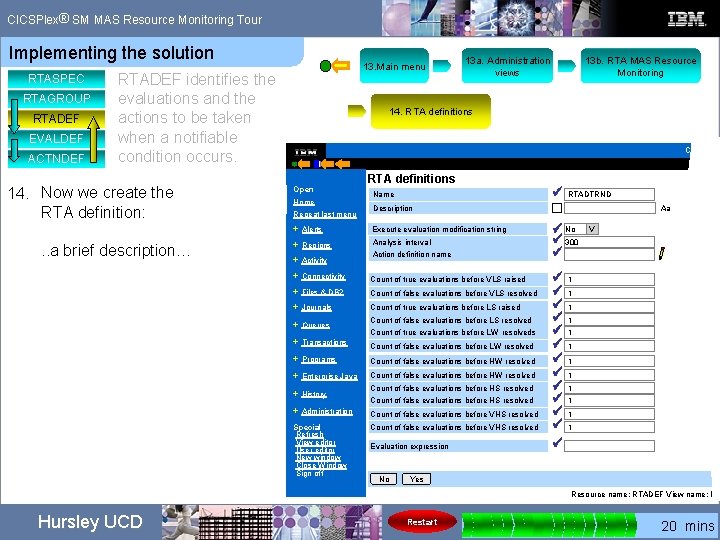
Task: Select the RTASPEC box in the hierarchy
Action: pyautogui.click(x=56, y=79)
